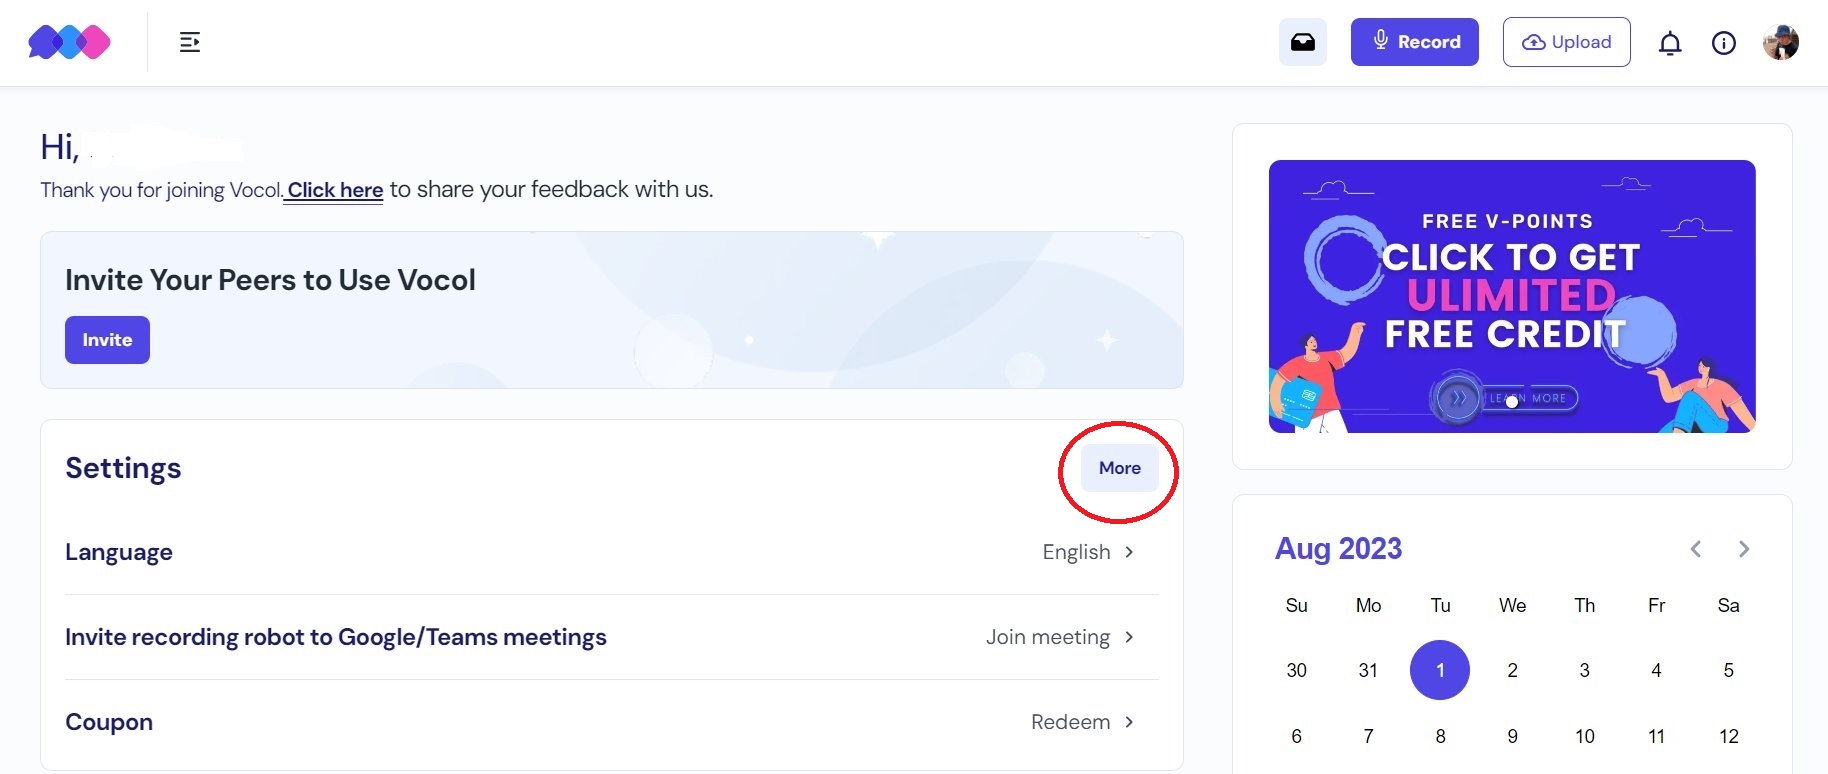Expand the Language English option

tap(1088, 552)
